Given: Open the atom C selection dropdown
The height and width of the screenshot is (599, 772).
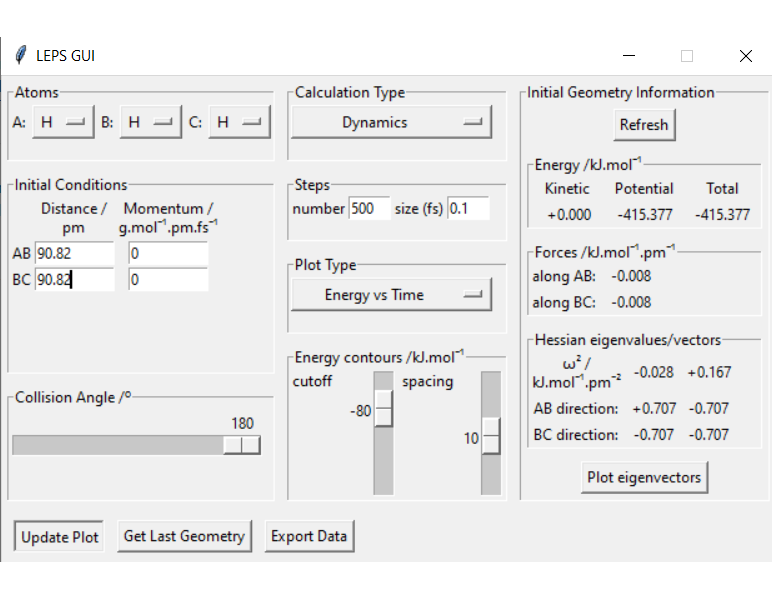Looking at the screenshot, I should click(239, 122).
